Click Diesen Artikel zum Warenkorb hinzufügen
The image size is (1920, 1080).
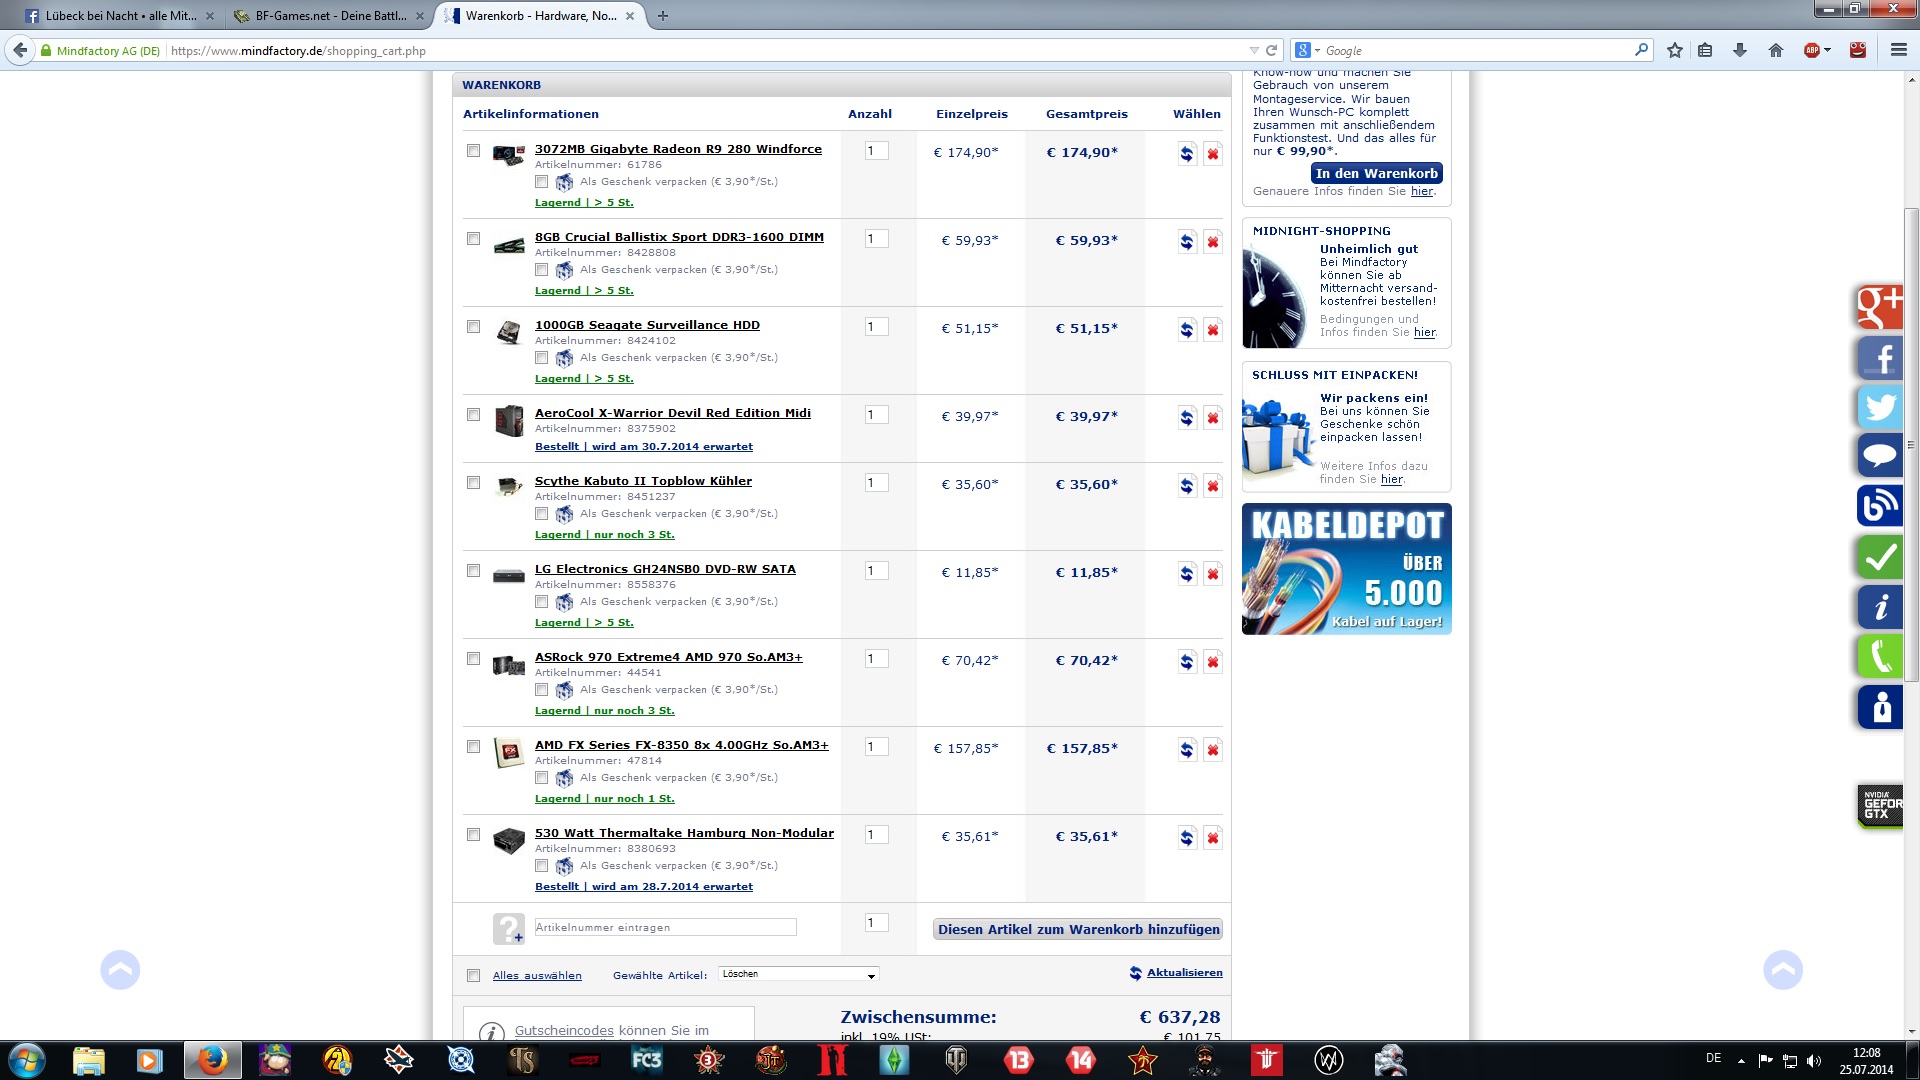[1078, 929]
